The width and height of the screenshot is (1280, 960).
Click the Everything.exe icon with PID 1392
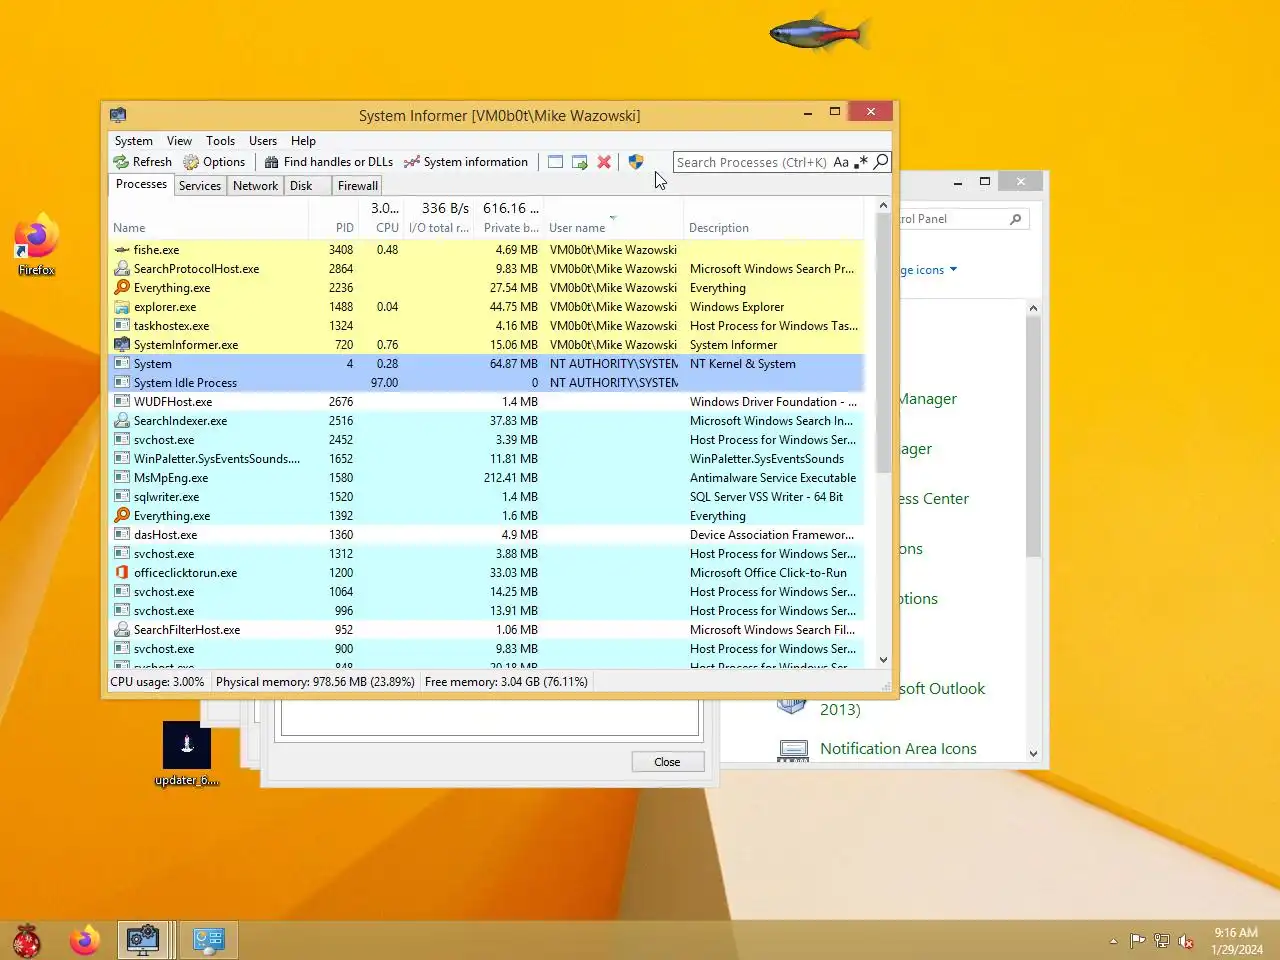122,516
